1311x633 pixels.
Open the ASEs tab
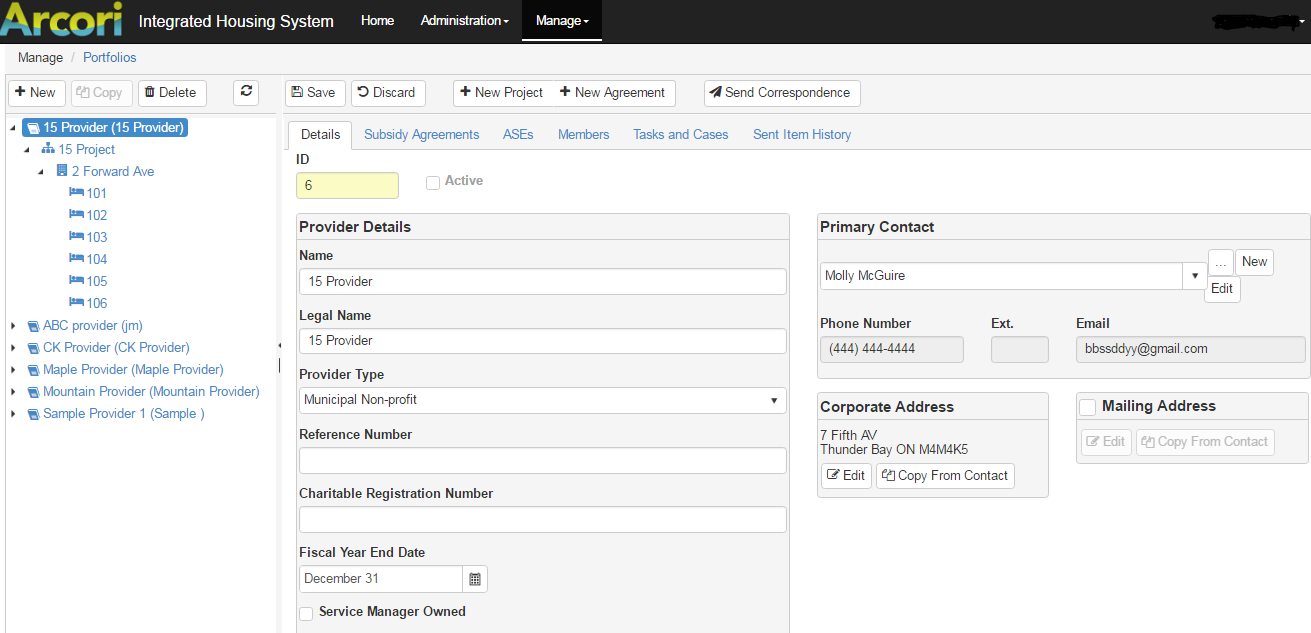point(518,134)
